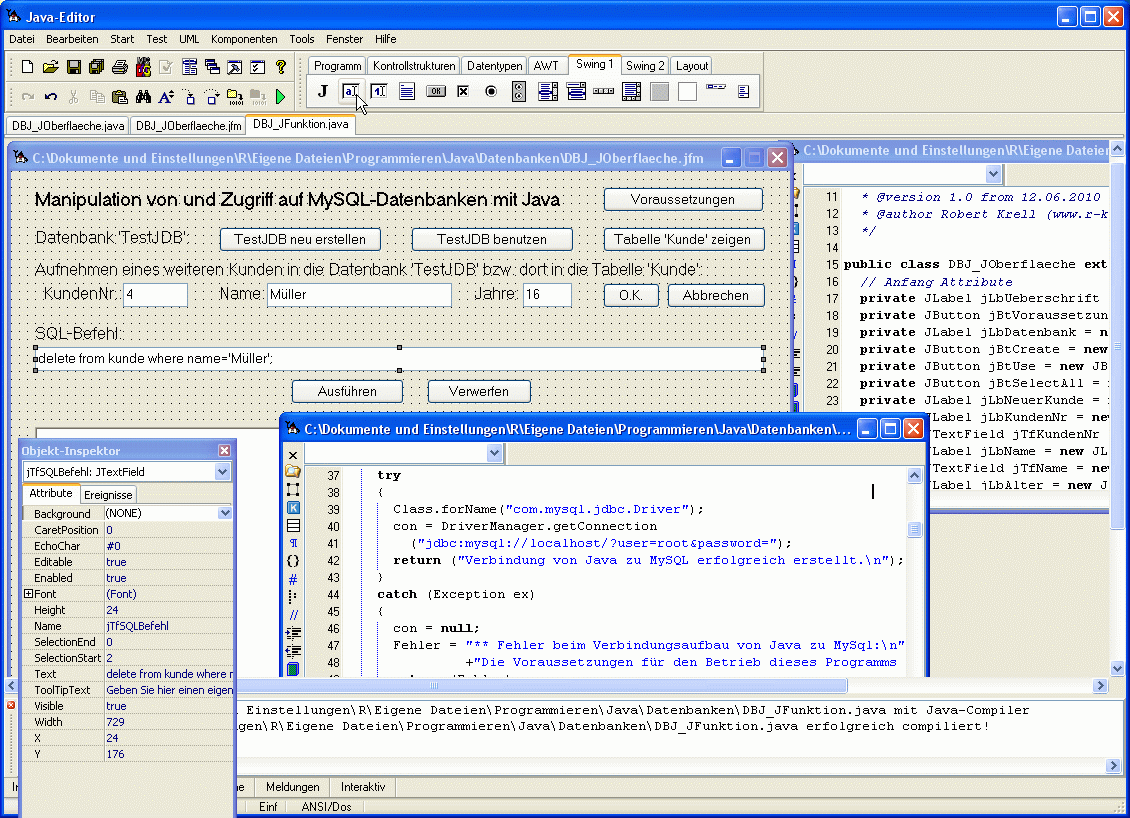1130x818 pixels.
Task: Click the Save (floppy disk) toolbar icon
Action: pos(74,67)
